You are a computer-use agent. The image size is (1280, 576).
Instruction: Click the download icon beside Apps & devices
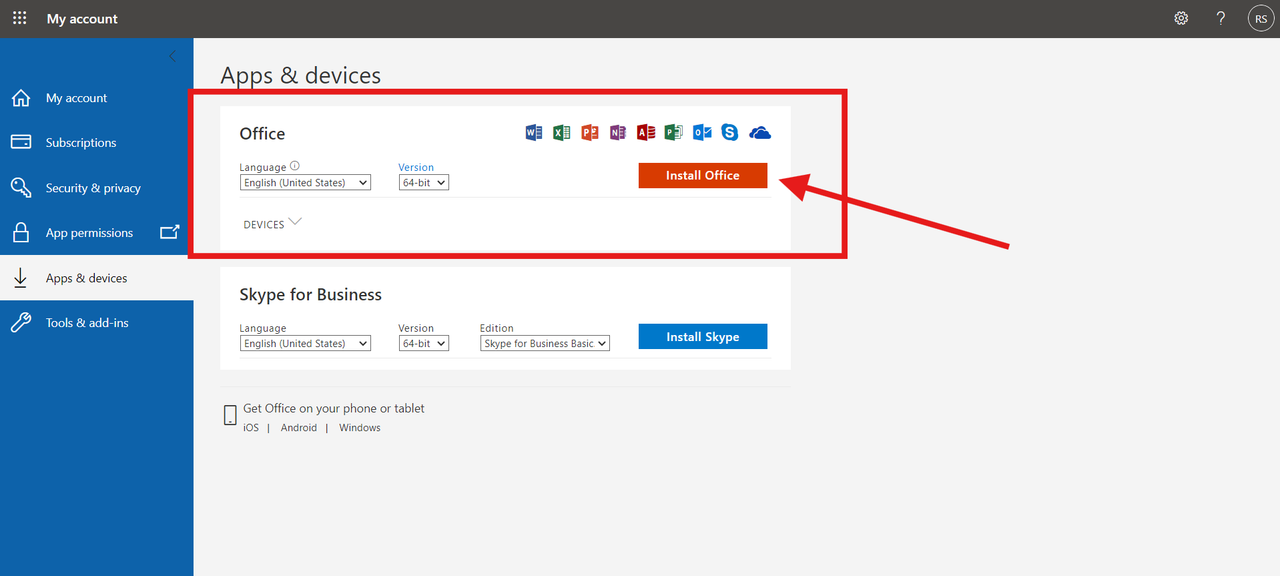20,278
